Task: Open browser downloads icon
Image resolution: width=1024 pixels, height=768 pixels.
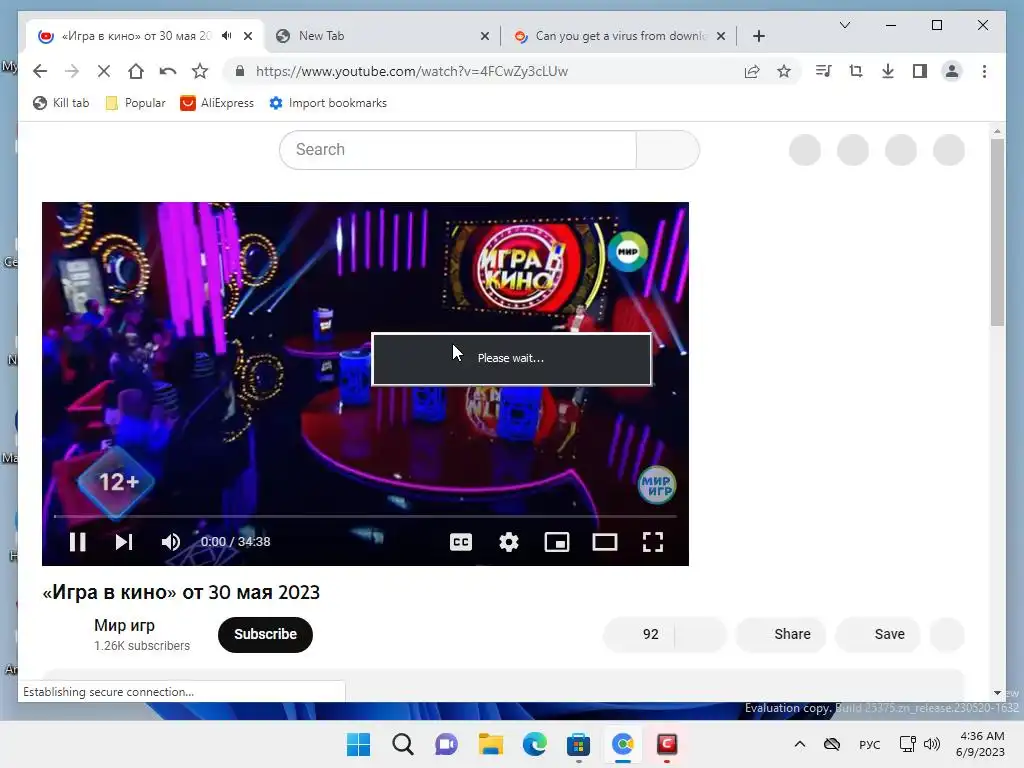Action: click(x=888, y=71)
